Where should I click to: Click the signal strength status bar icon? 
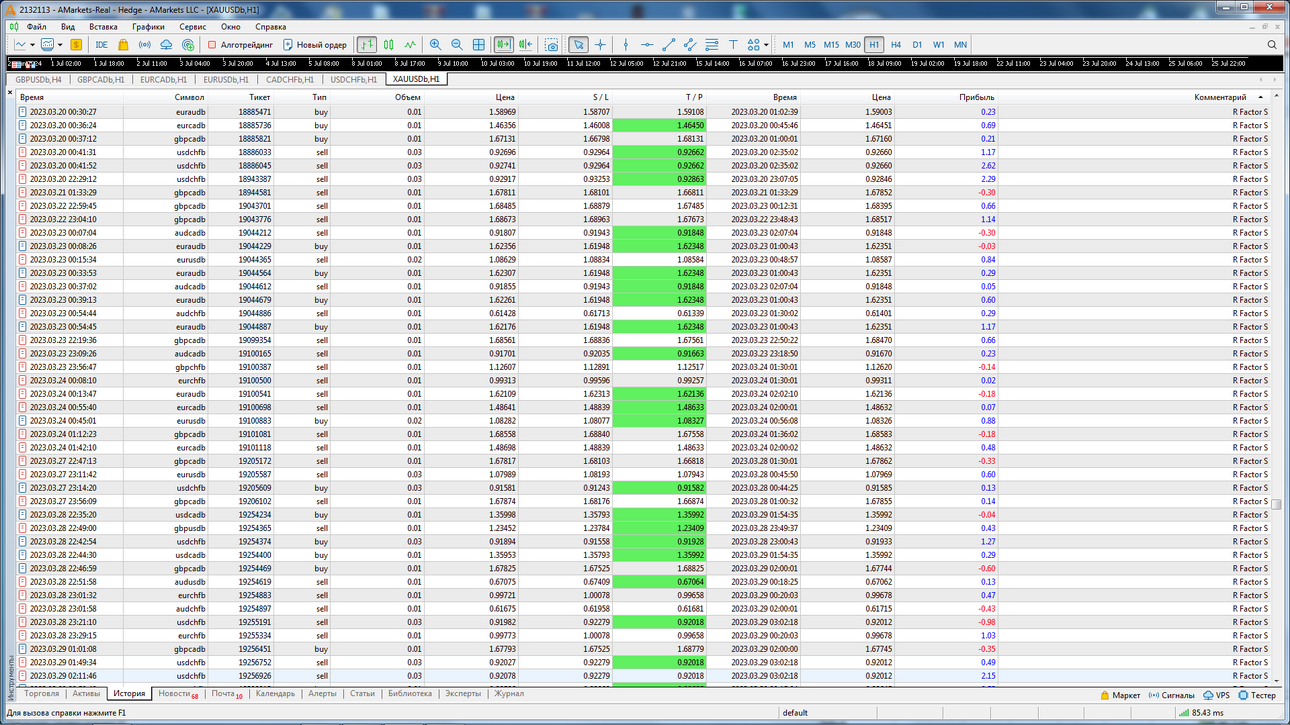(x=1183, y=713)
